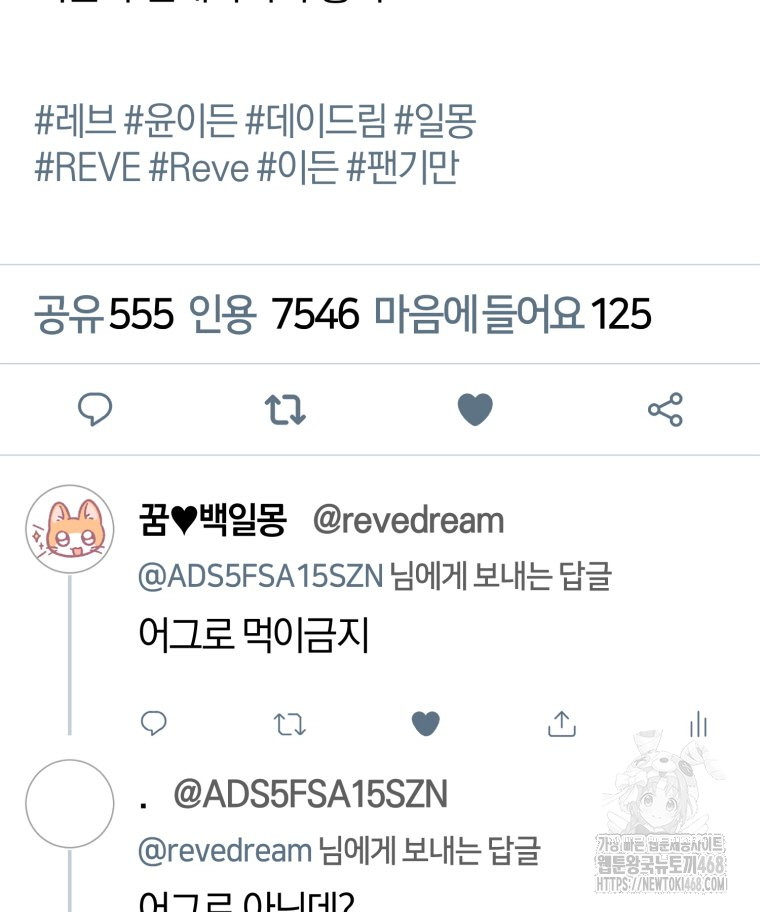
Task: Open hashtag #REVE
Action: coord(87,167)
